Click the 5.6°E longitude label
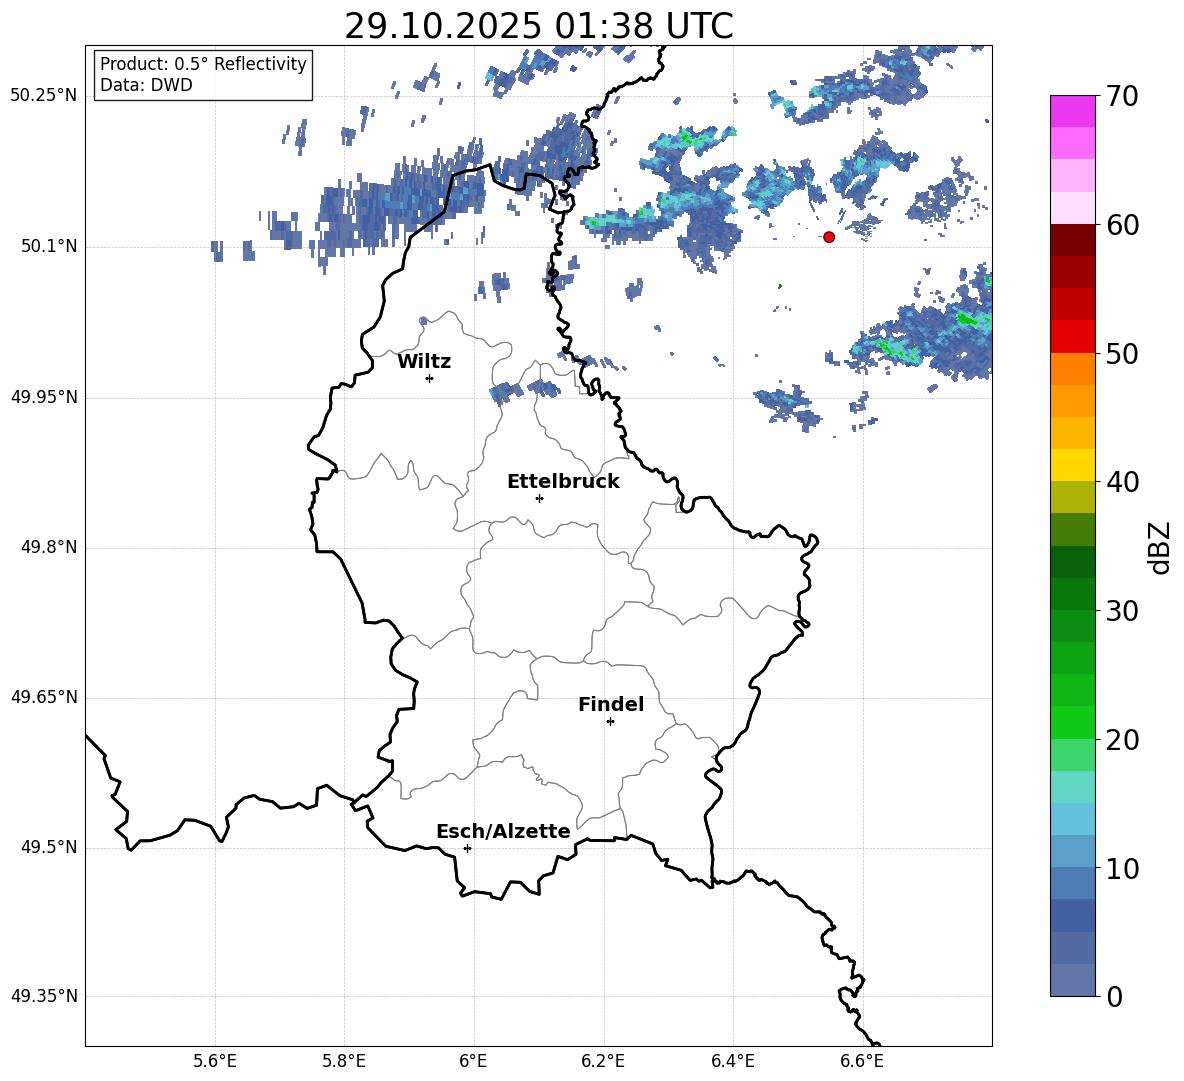Screen dimensions: 1184x1081 pyautogui.click(x=215, y=1061)
